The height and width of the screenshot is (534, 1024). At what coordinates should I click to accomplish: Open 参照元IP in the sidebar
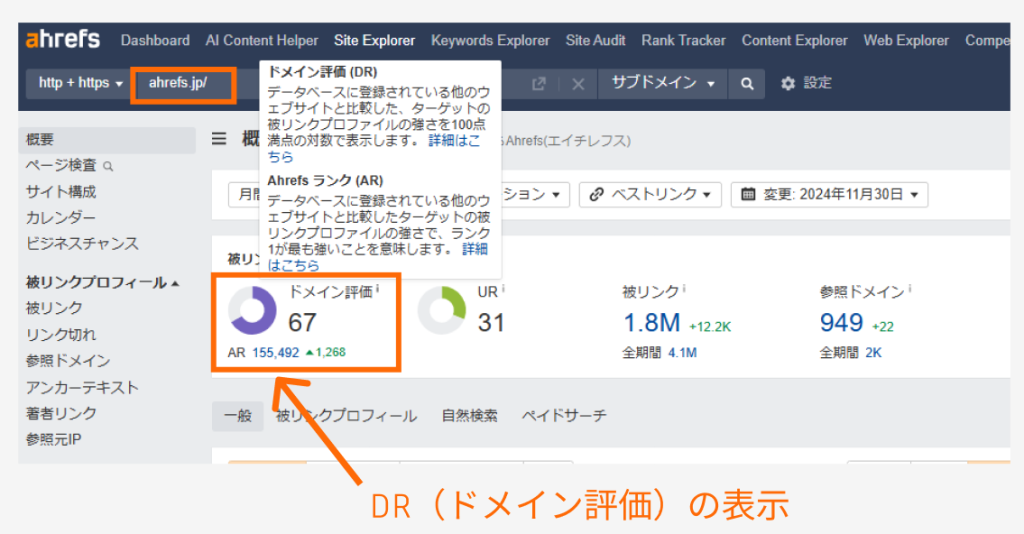pos(54,440)
